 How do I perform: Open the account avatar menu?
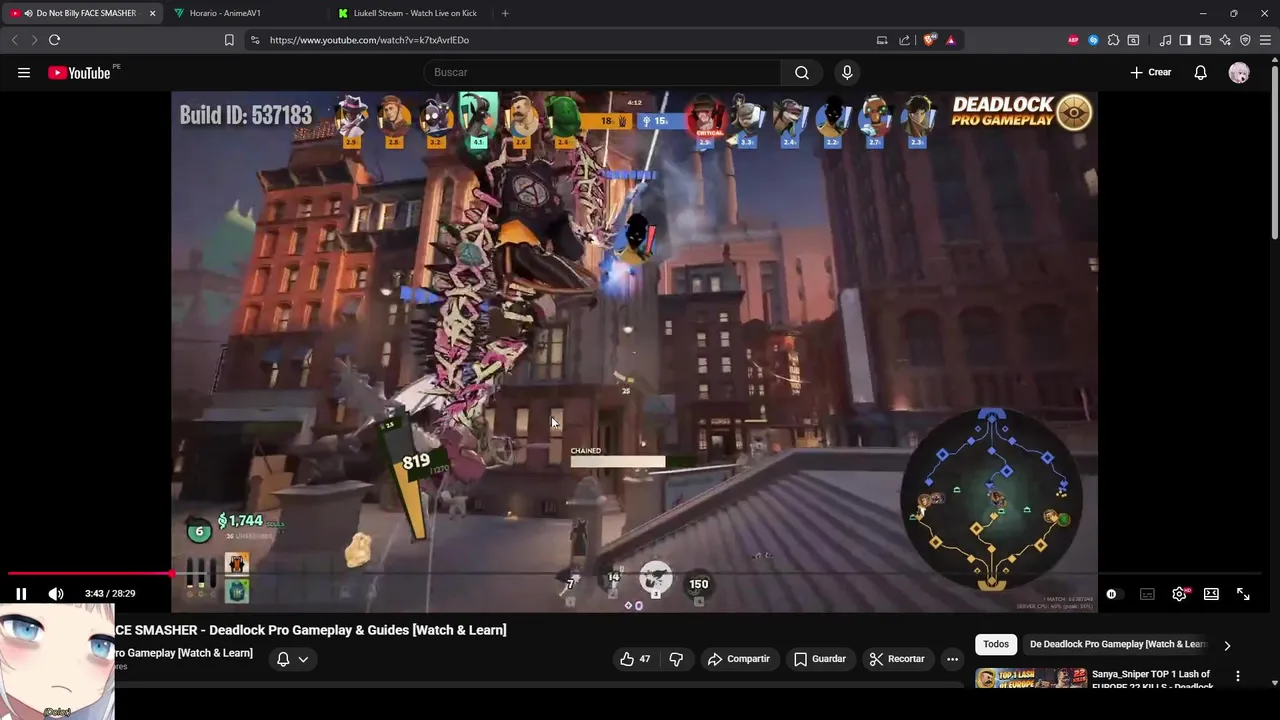coord(1239,72)
